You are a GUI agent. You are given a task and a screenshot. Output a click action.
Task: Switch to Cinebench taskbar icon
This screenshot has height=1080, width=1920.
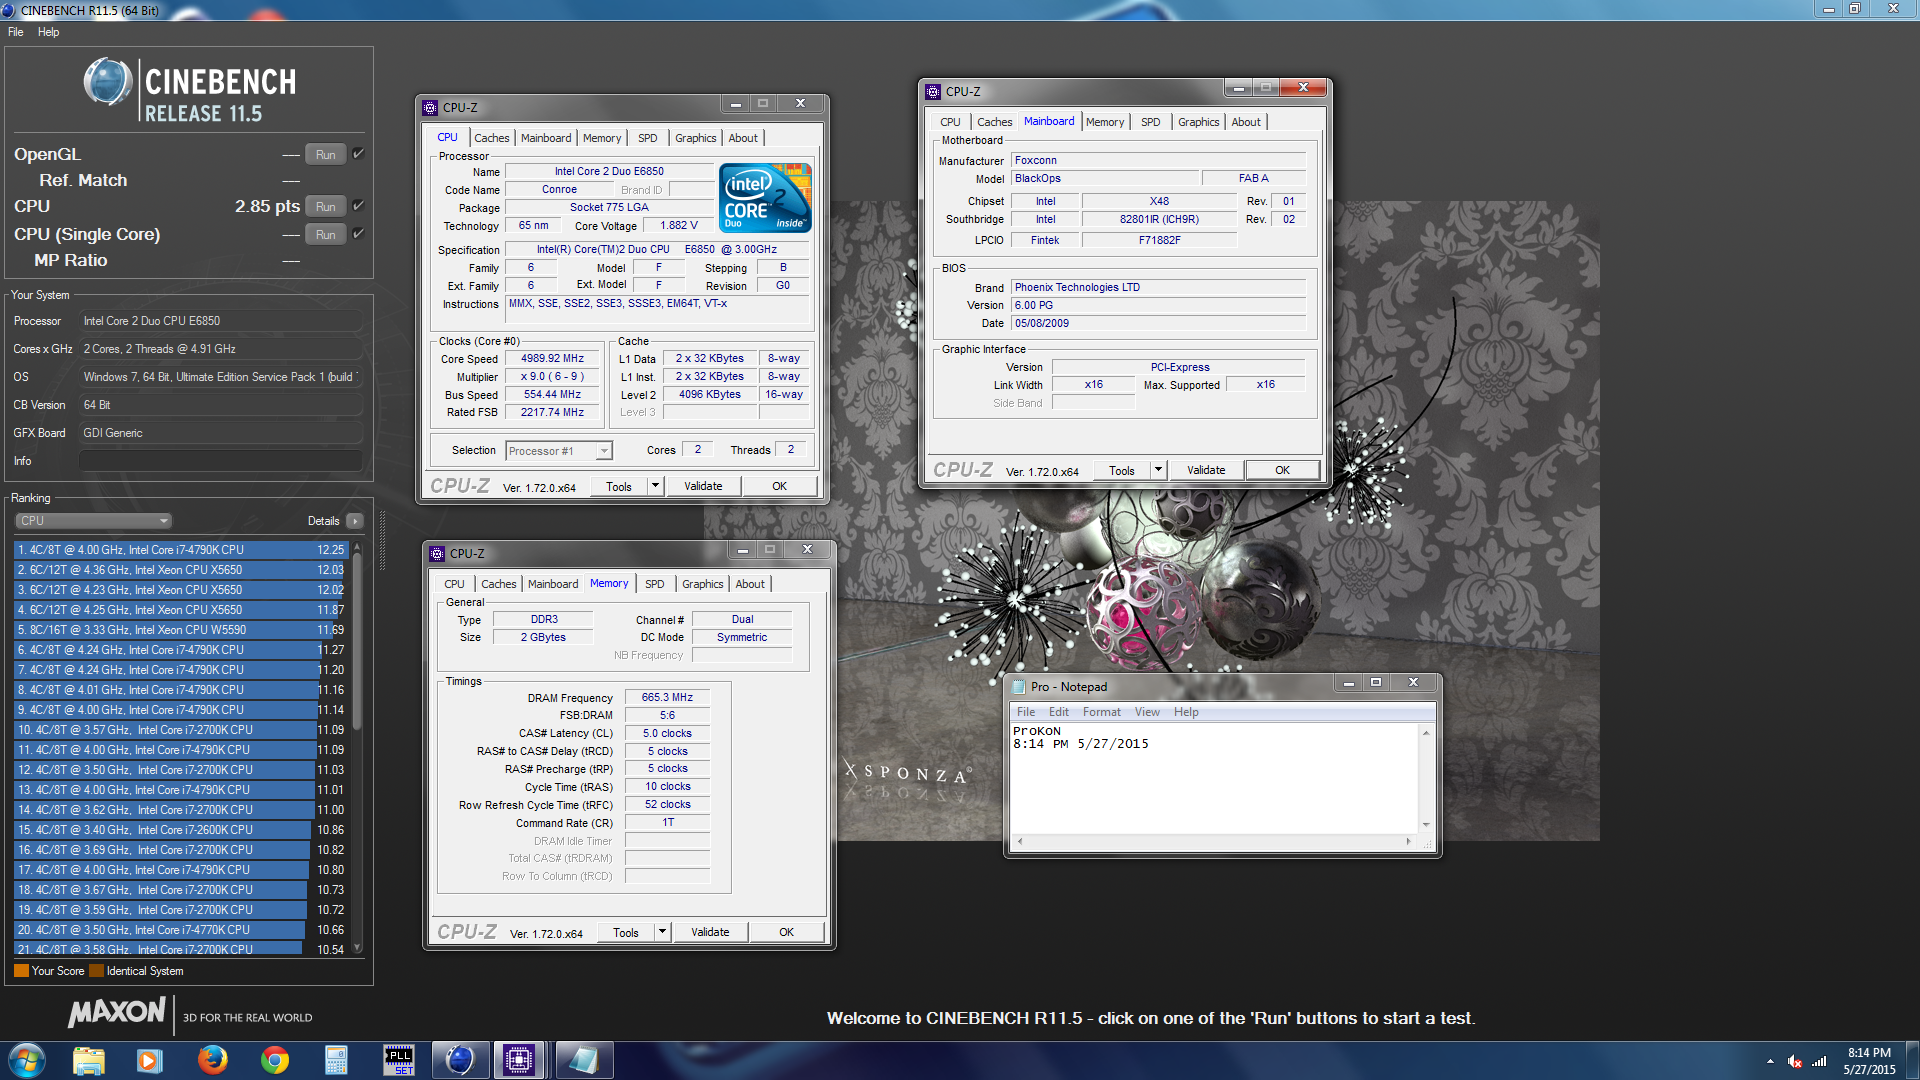click(x=460, y=1060)
